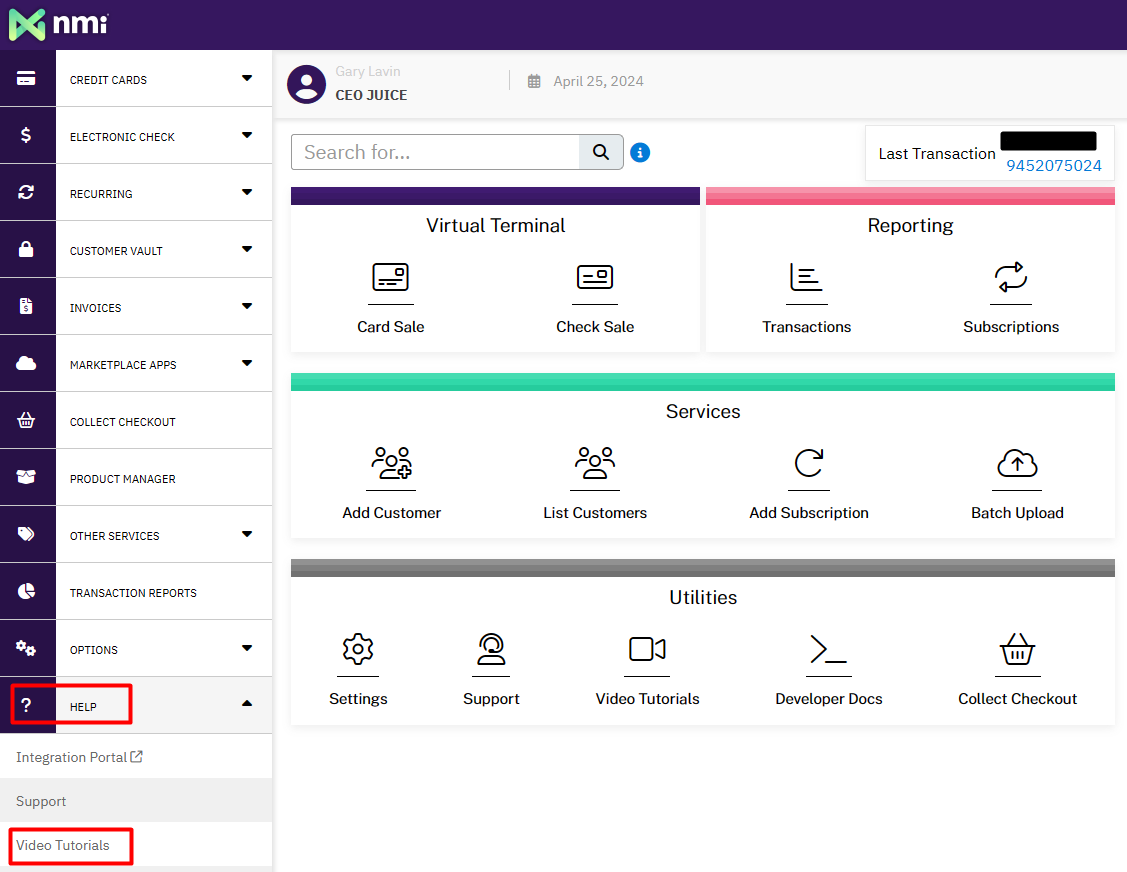Viewport: 1127px width, 872px height.
Task: Open Collect Checkout basket in Utilities
Action: tap(1017, 649)
